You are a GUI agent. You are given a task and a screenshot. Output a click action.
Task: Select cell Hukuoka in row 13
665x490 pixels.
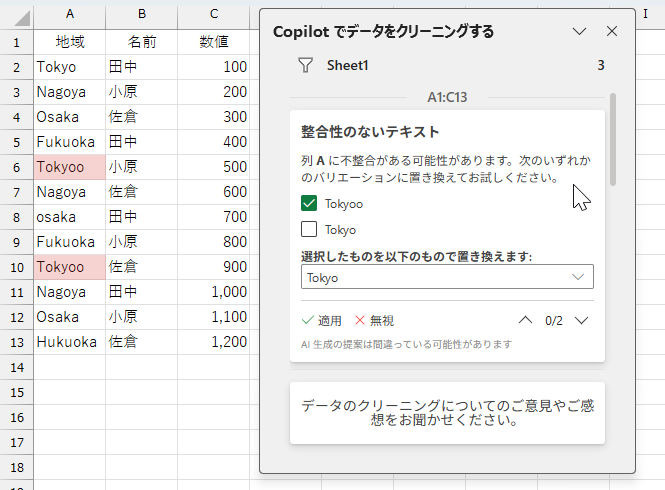tap(70, 342)
